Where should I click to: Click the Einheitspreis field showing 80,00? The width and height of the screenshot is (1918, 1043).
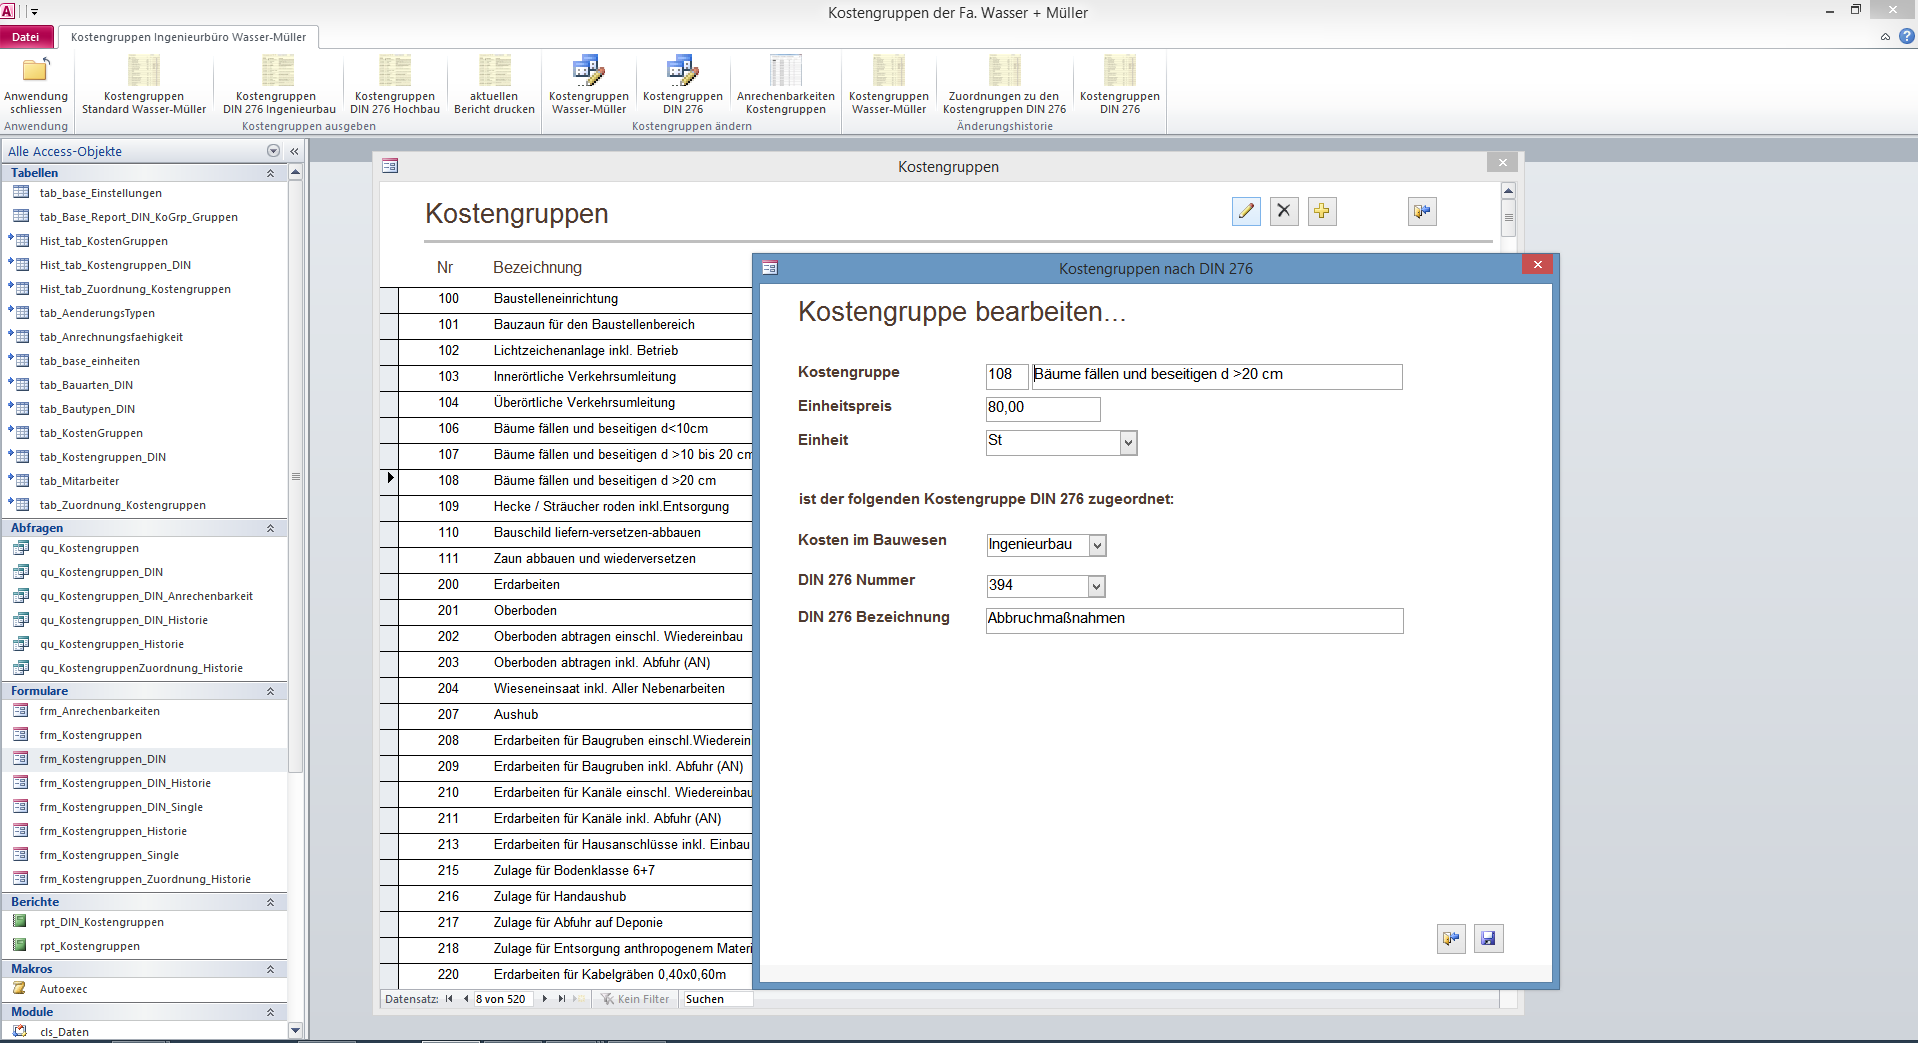tap(1042, 408)
